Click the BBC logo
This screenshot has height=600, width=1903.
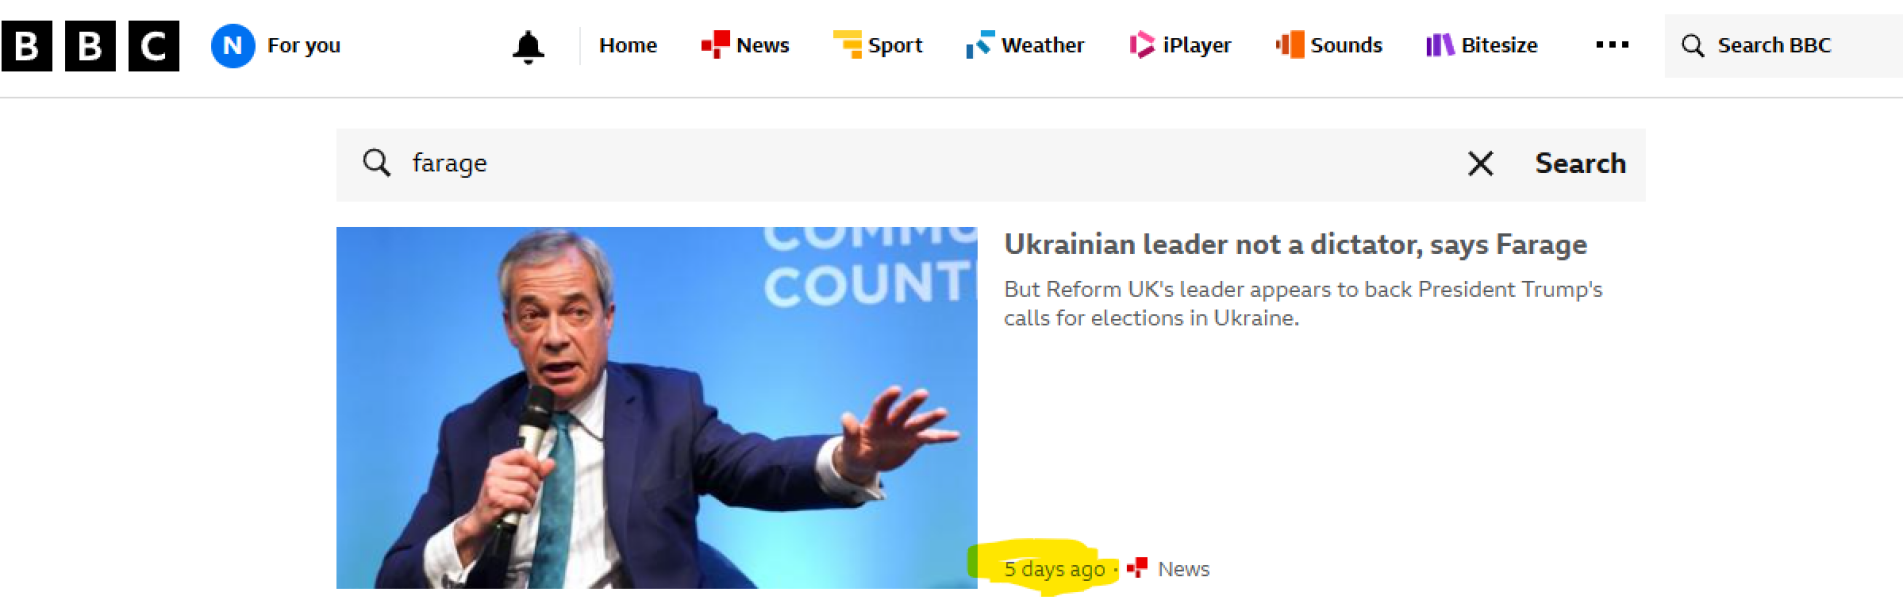click(x=90, y=46)
